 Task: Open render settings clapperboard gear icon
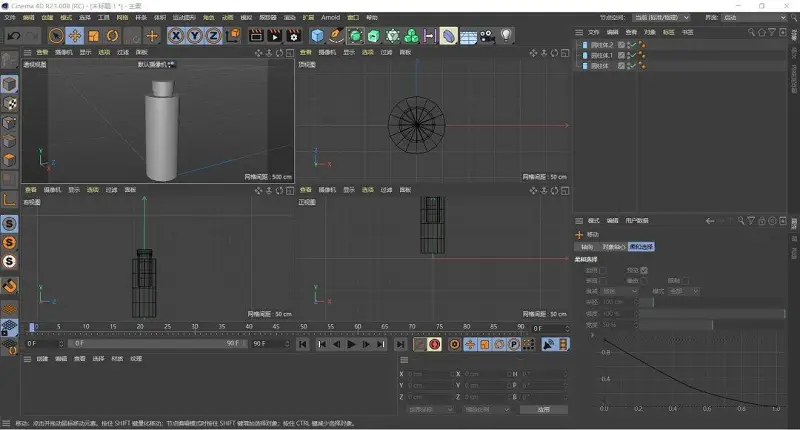(x=294, y=36)
